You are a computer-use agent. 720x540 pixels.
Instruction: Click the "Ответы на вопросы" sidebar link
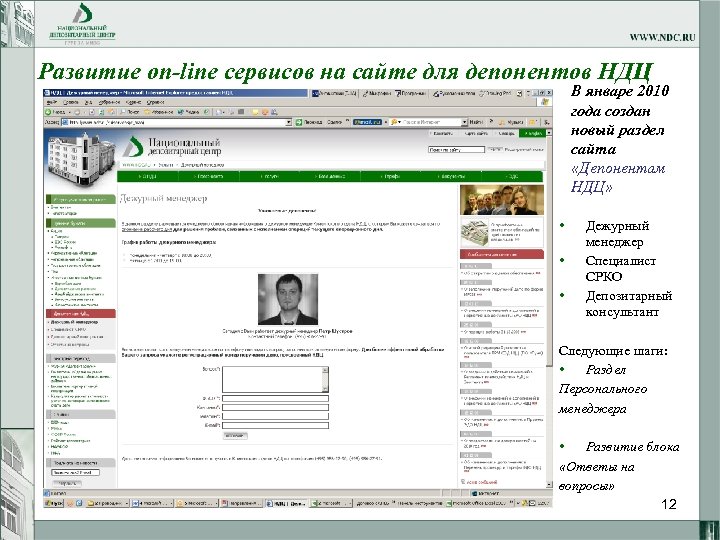click(x=69, y=344)
